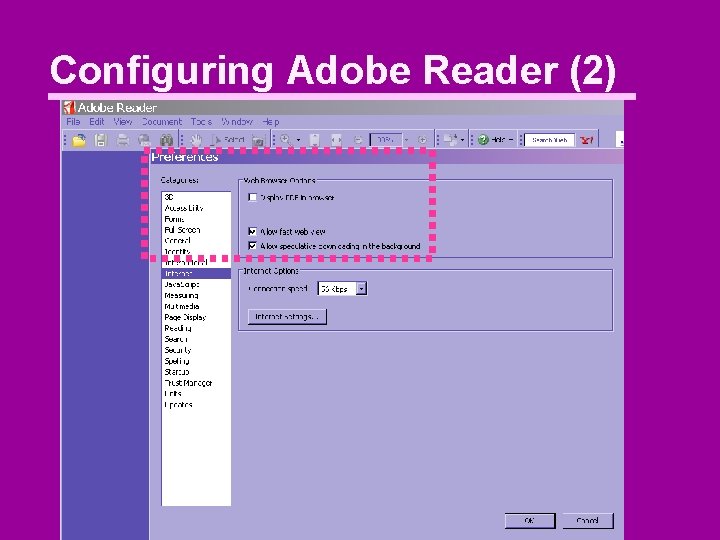Click the Email toolbar icon
The image size is (720, 540).
pos(145,140)
